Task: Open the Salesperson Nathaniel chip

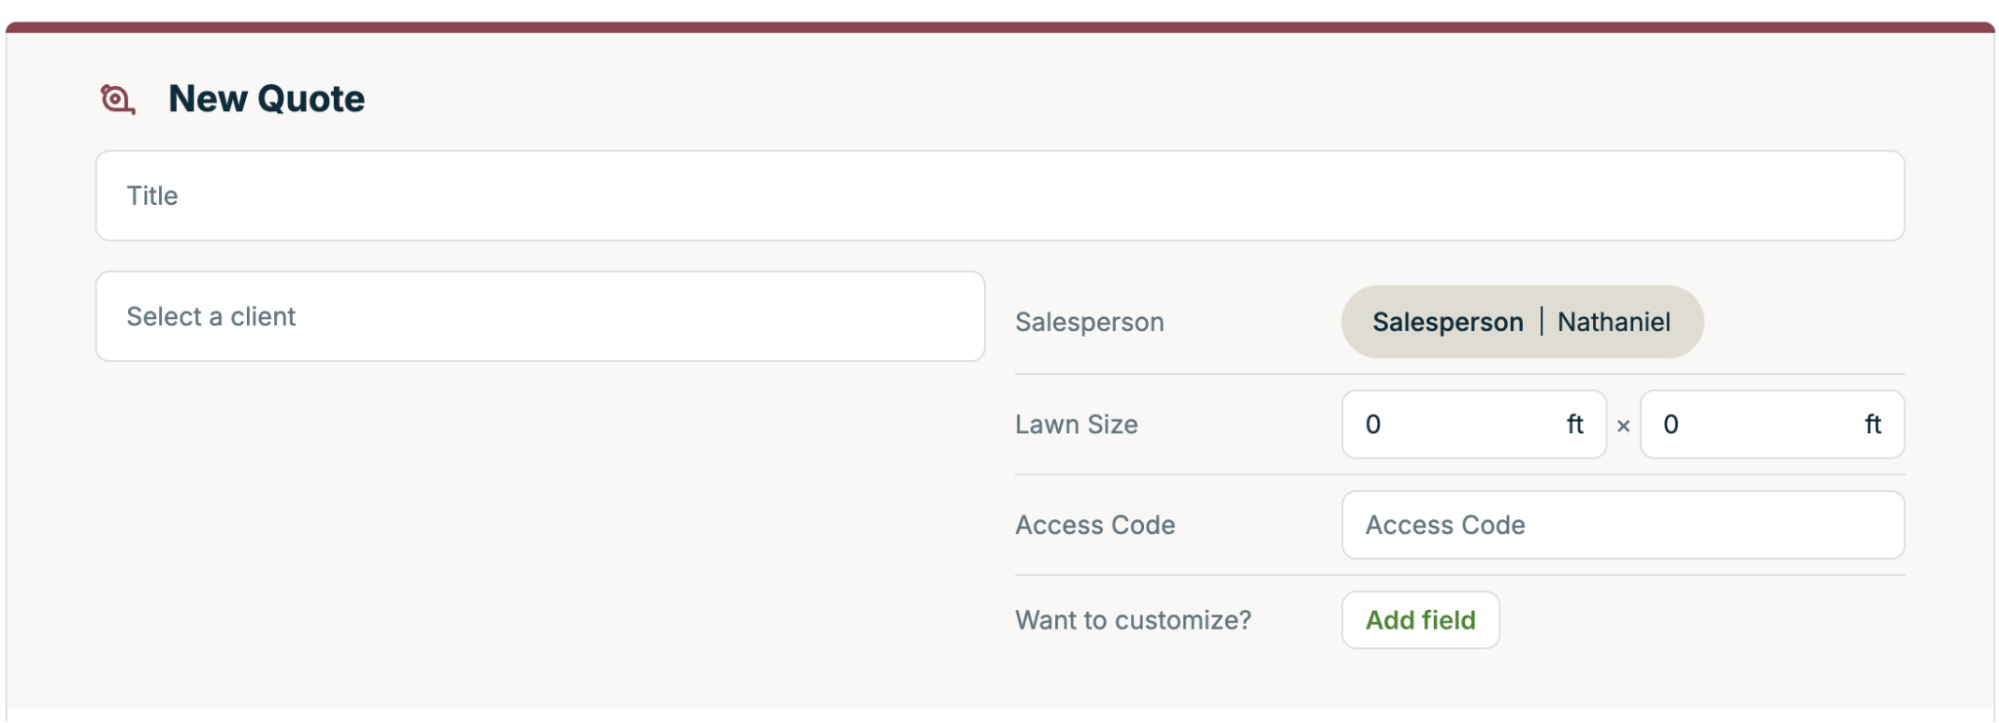Action: (x=1522, y=322)
